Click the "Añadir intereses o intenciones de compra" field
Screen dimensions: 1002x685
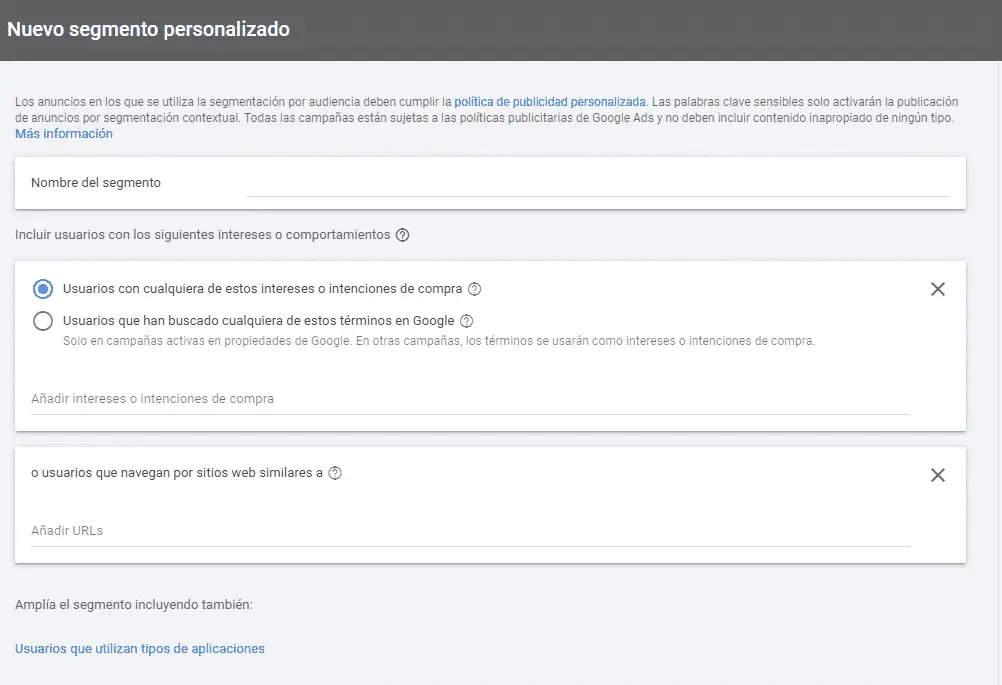click(470, 399)
